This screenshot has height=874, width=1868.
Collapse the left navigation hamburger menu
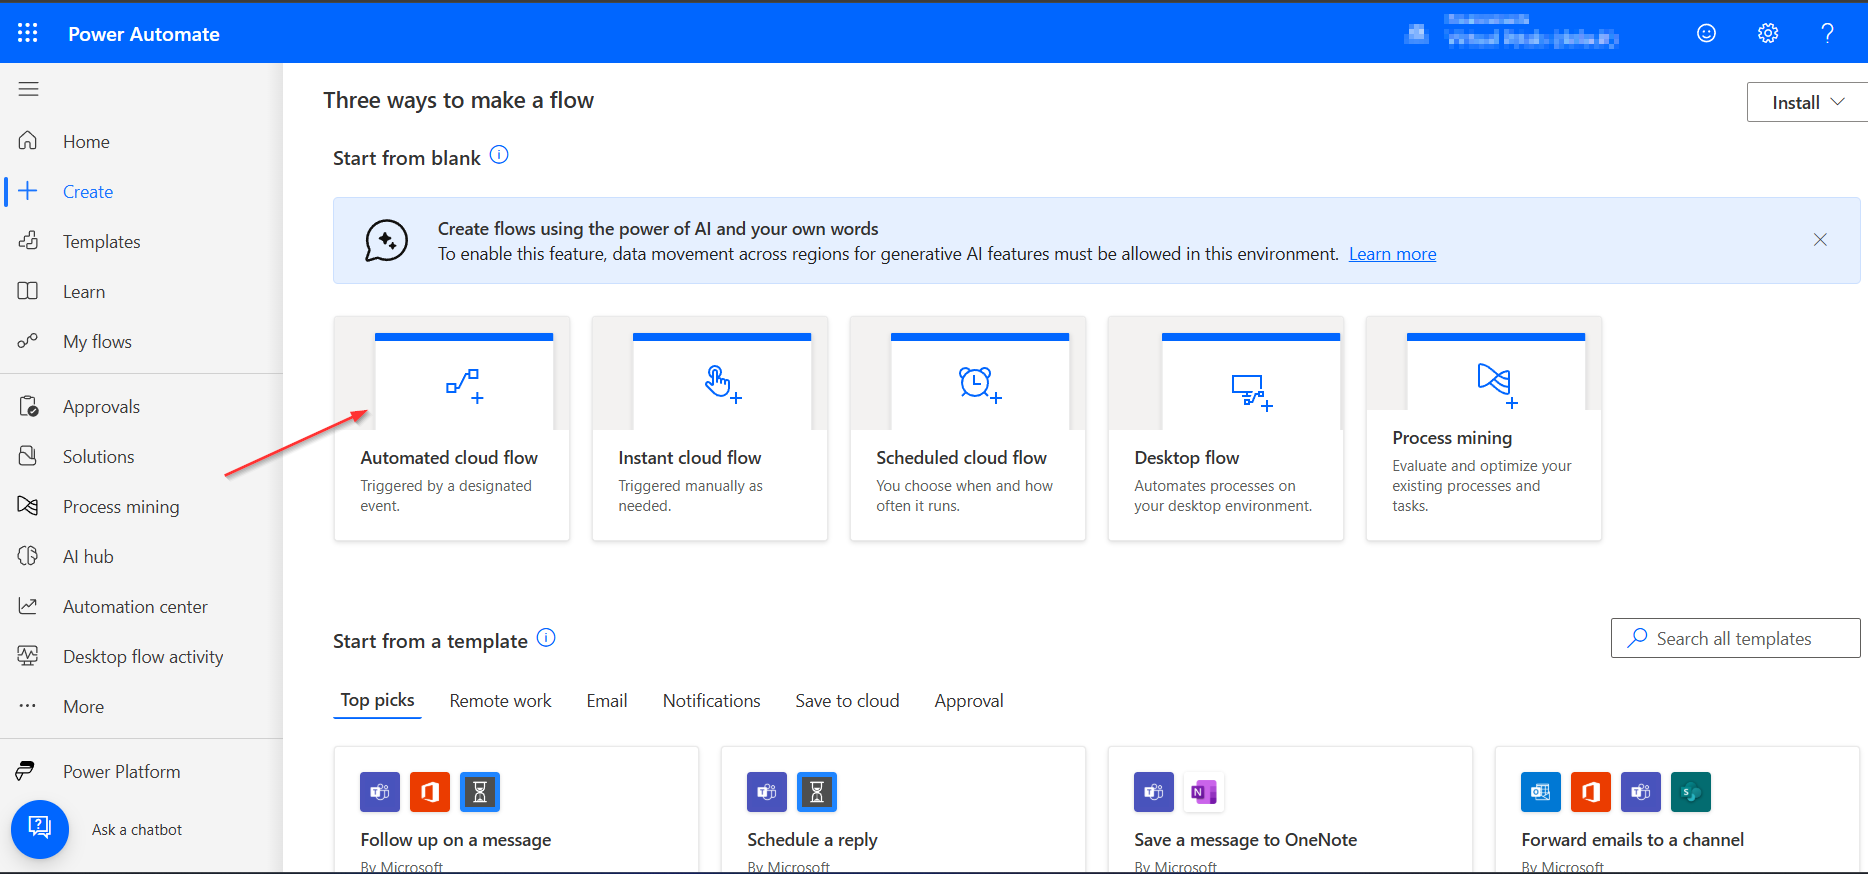click(x=29, y=89)
